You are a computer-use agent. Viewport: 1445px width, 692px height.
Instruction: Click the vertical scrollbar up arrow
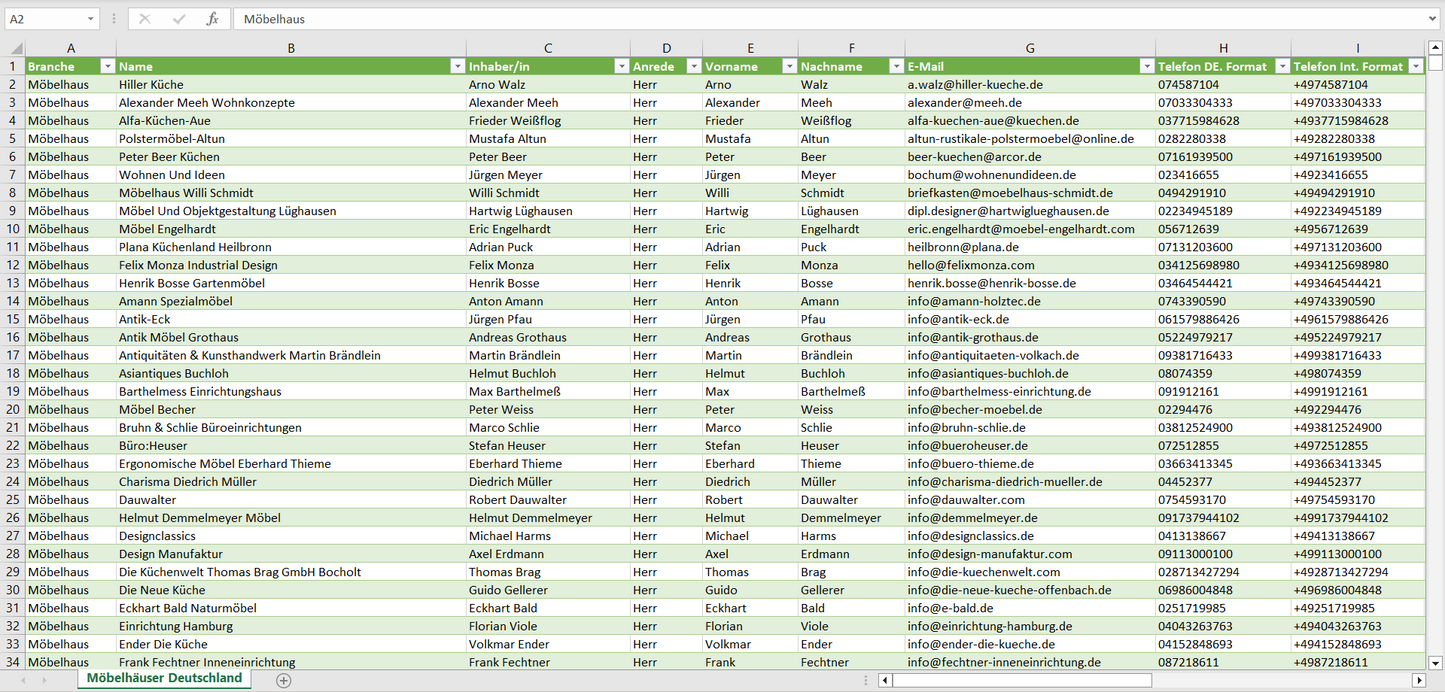1436,47
